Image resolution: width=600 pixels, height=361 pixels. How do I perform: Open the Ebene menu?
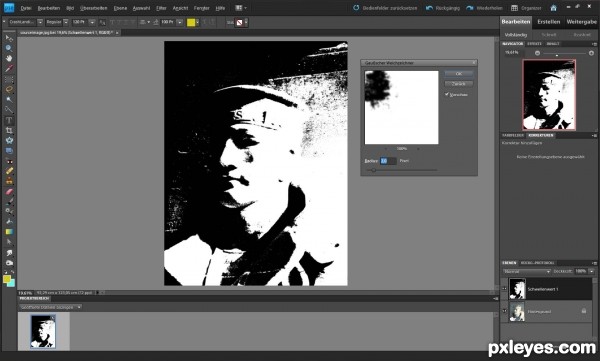click(x=120, y=8)
